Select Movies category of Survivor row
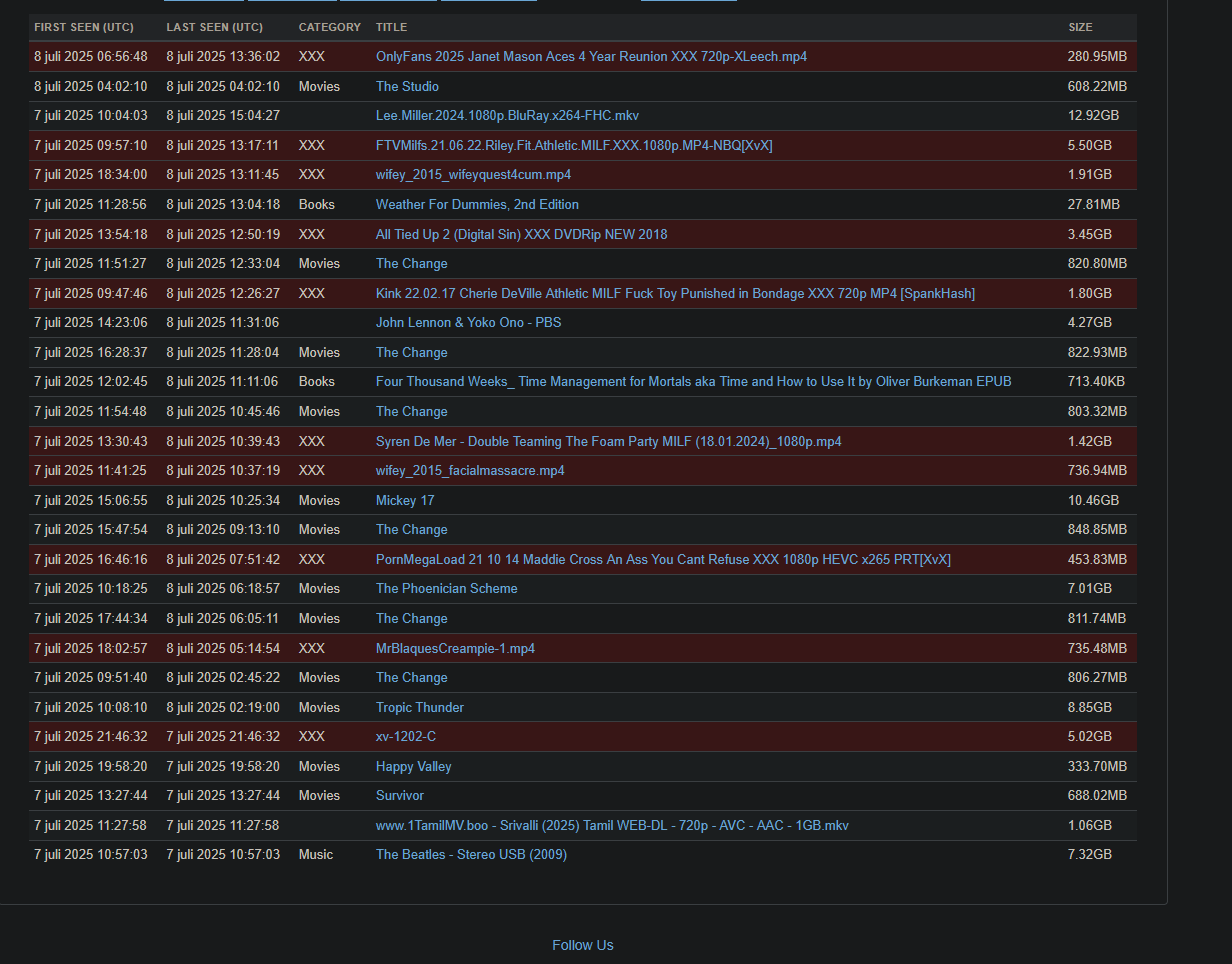The image size is (1232, 964). pyautogui.click(x=319, y=796)
